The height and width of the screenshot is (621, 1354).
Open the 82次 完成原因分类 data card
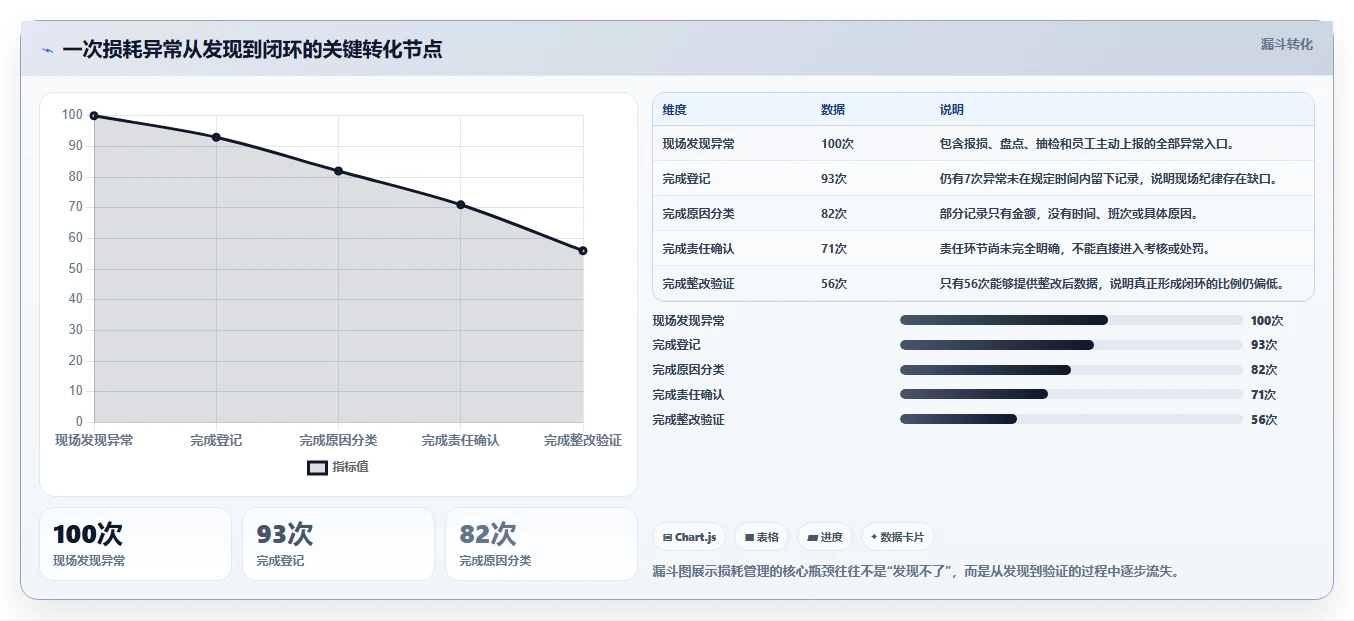tap(541, 544)
